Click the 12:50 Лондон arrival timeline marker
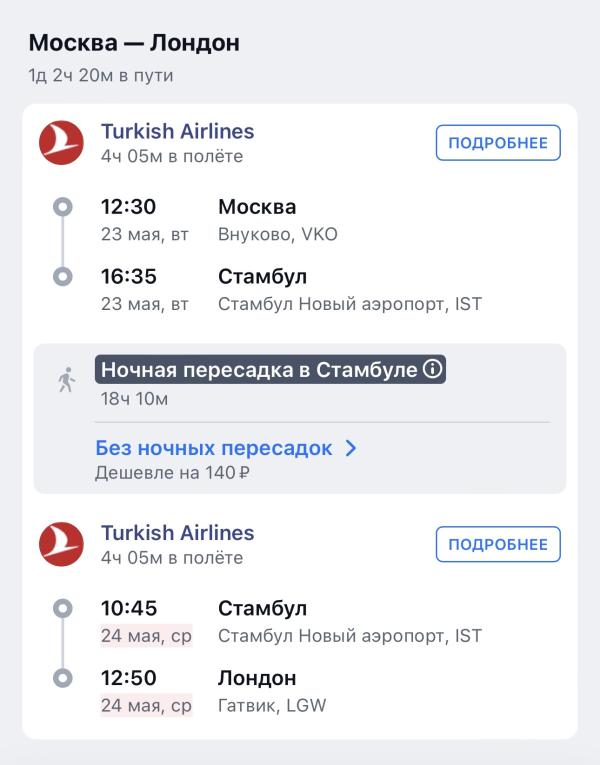 click(x=63, y=678)
